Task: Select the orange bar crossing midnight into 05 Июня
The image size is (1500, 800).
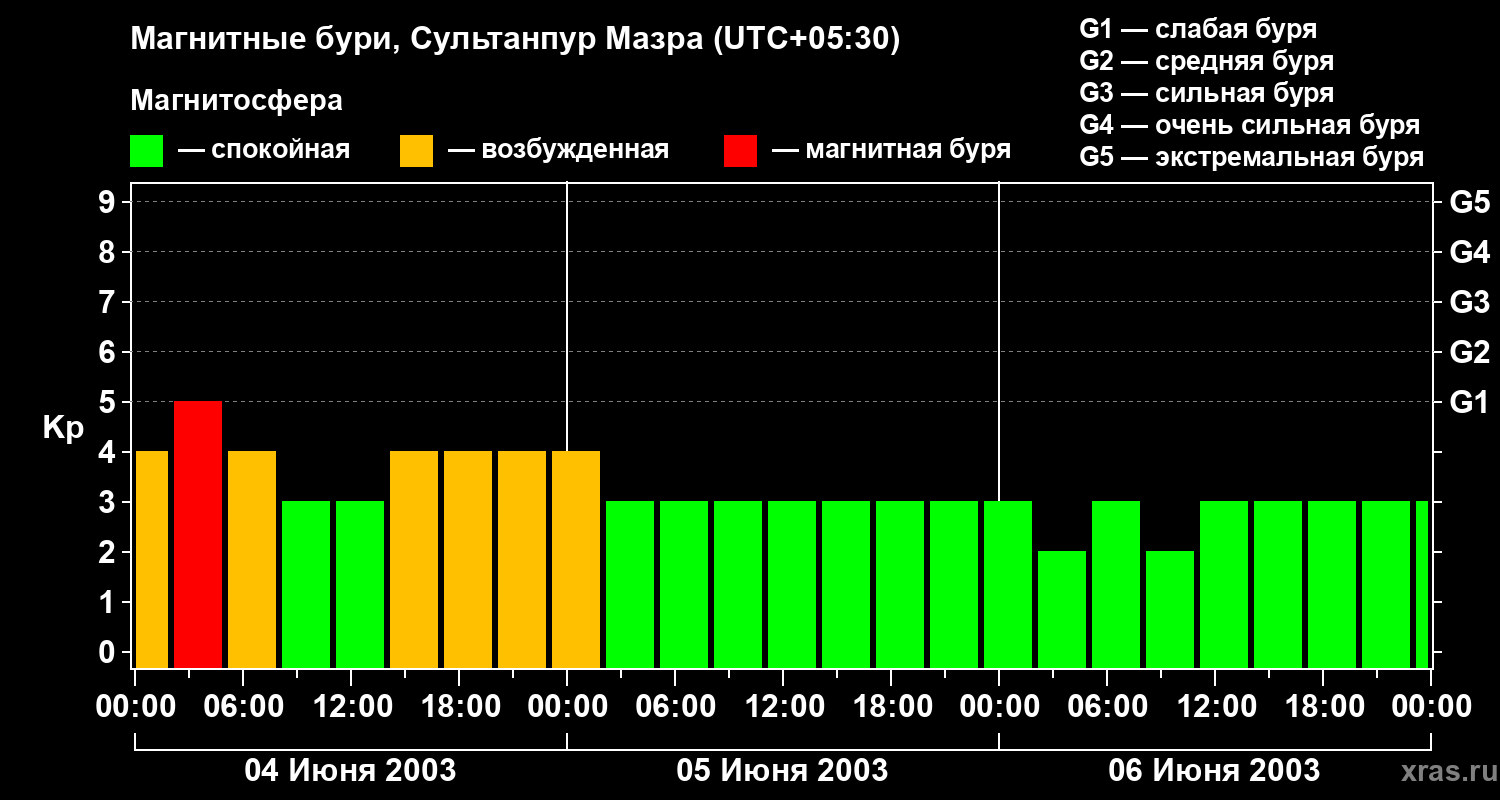Action: tap(576, 559)
